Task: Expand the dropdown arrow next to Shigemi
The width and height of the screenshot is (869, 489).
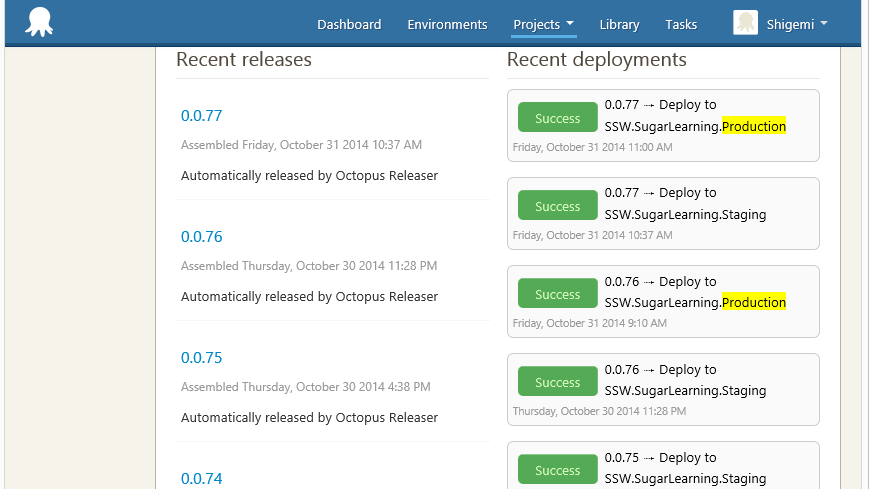Action: 824,23
